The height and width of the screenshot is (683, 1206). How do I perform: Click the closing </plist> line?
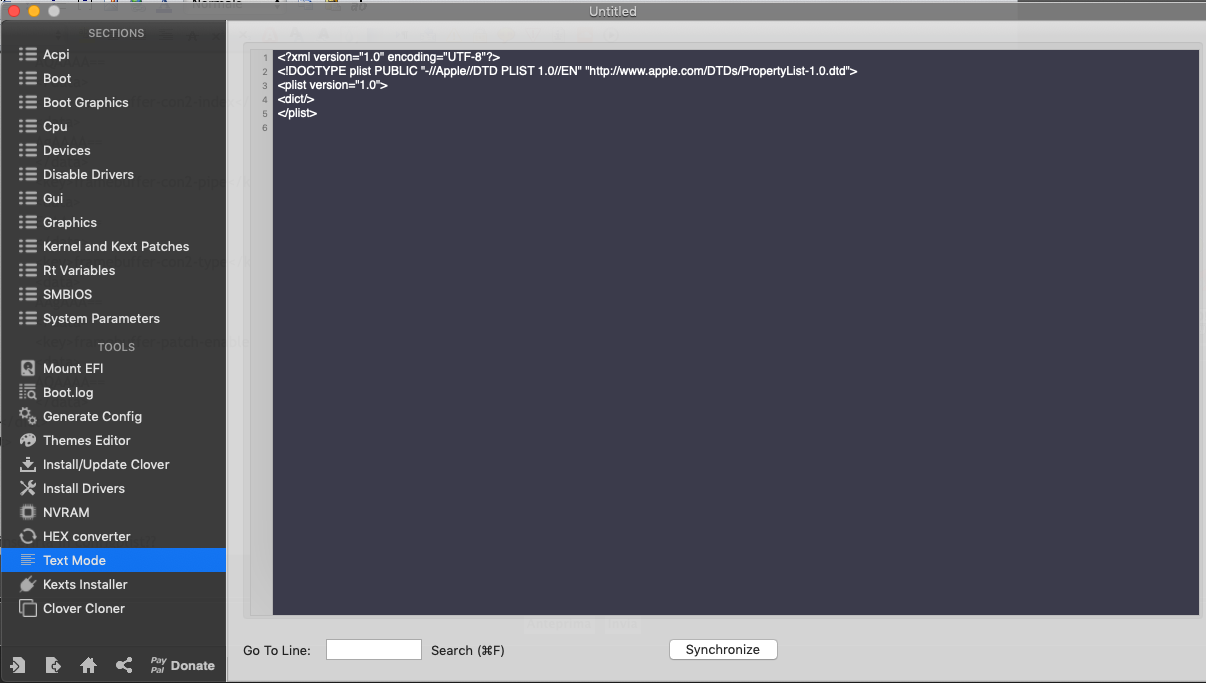tap(297, 113)
